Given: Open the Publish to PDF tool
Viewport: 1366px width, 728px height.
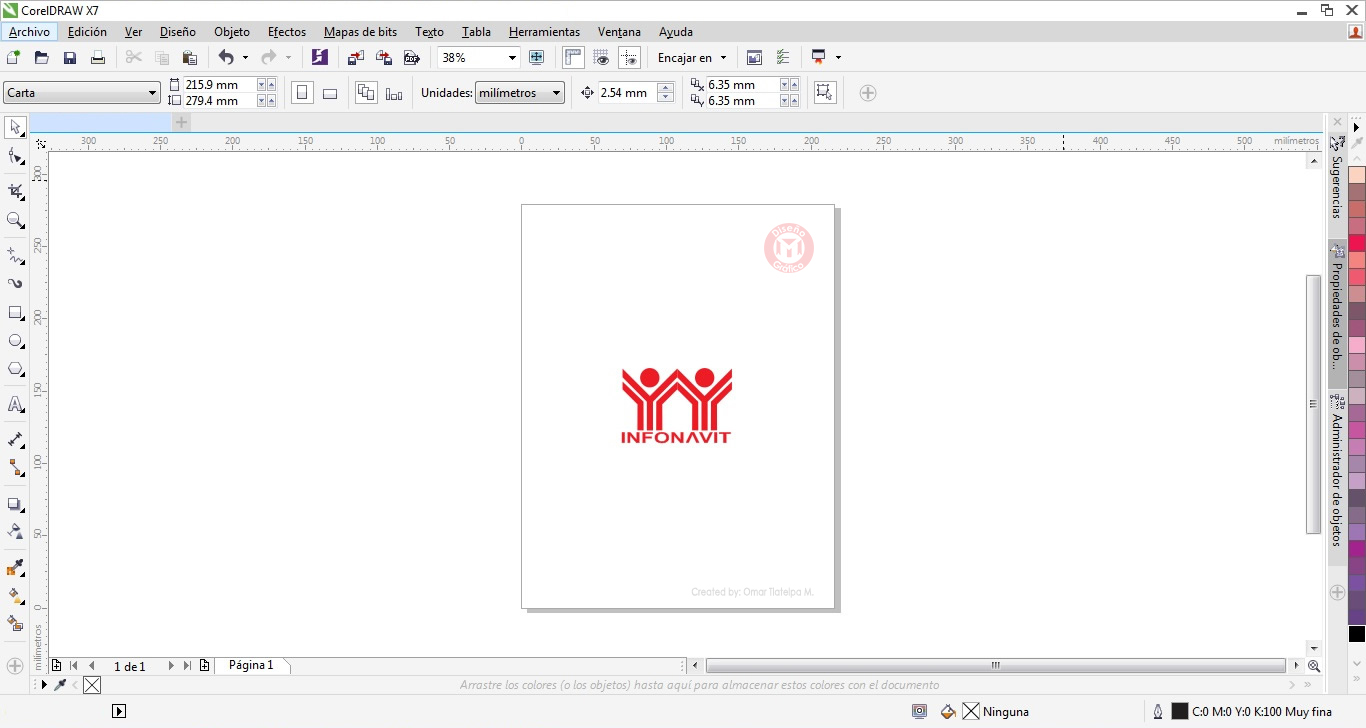Looking at the screenshot, I should [x=412, y=57].
